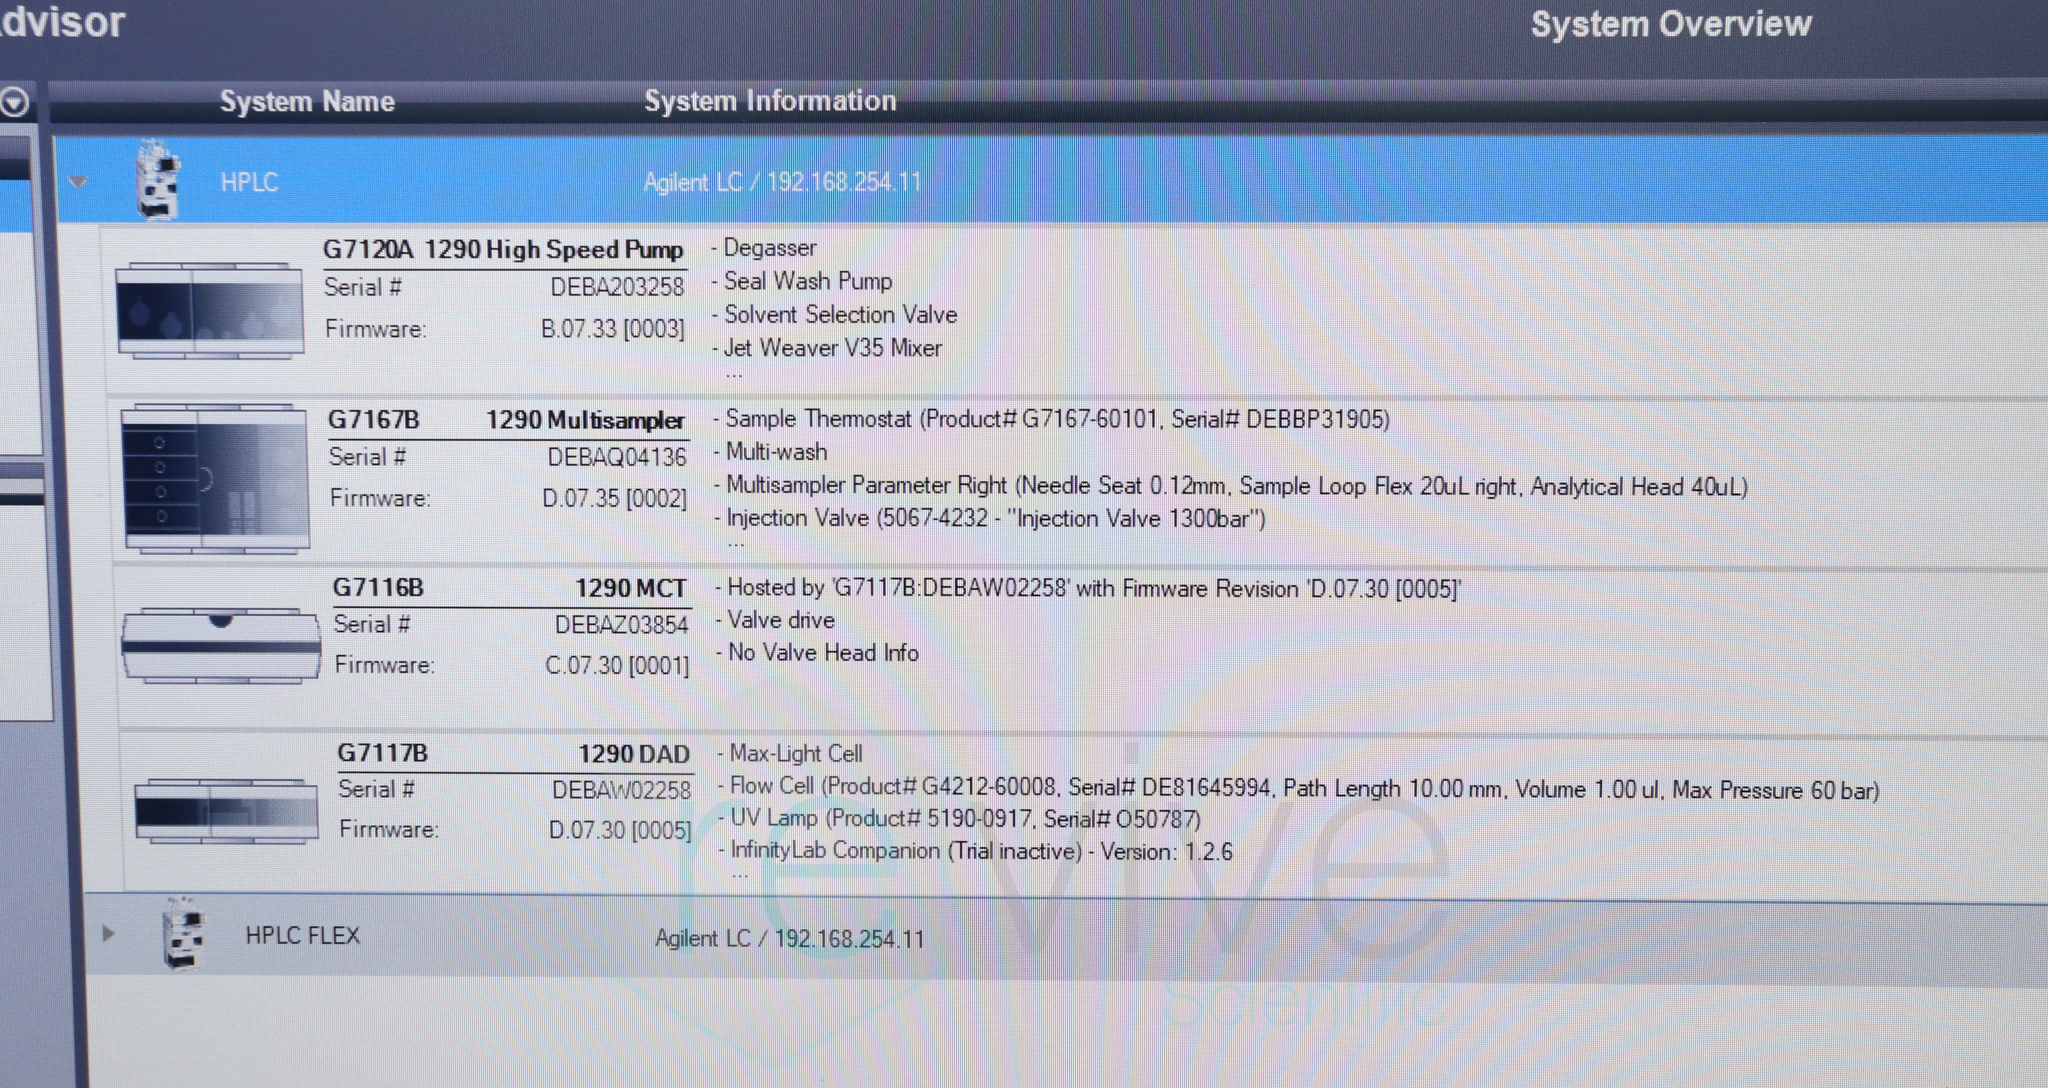2048x1088 pixels.
Task: Click pump serial number DEBA203258
Action: (x=617, y=287)
